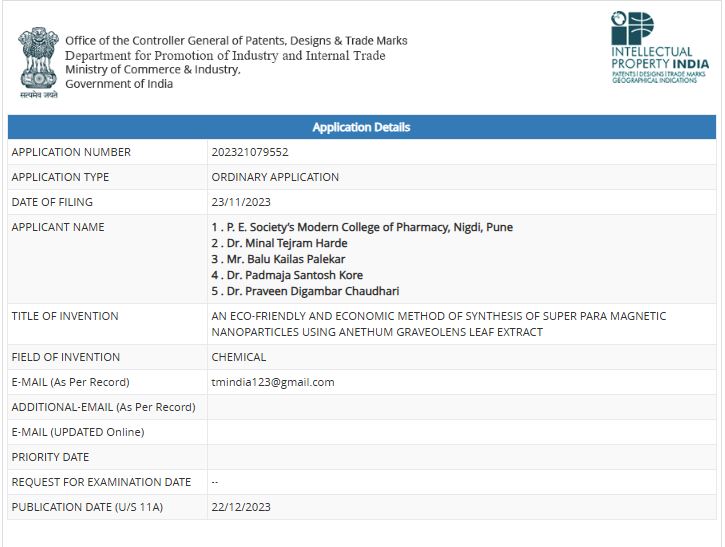Select filing date 23/11/2023
Viewport: 725px width, 547px height.
tap(241, 202)
